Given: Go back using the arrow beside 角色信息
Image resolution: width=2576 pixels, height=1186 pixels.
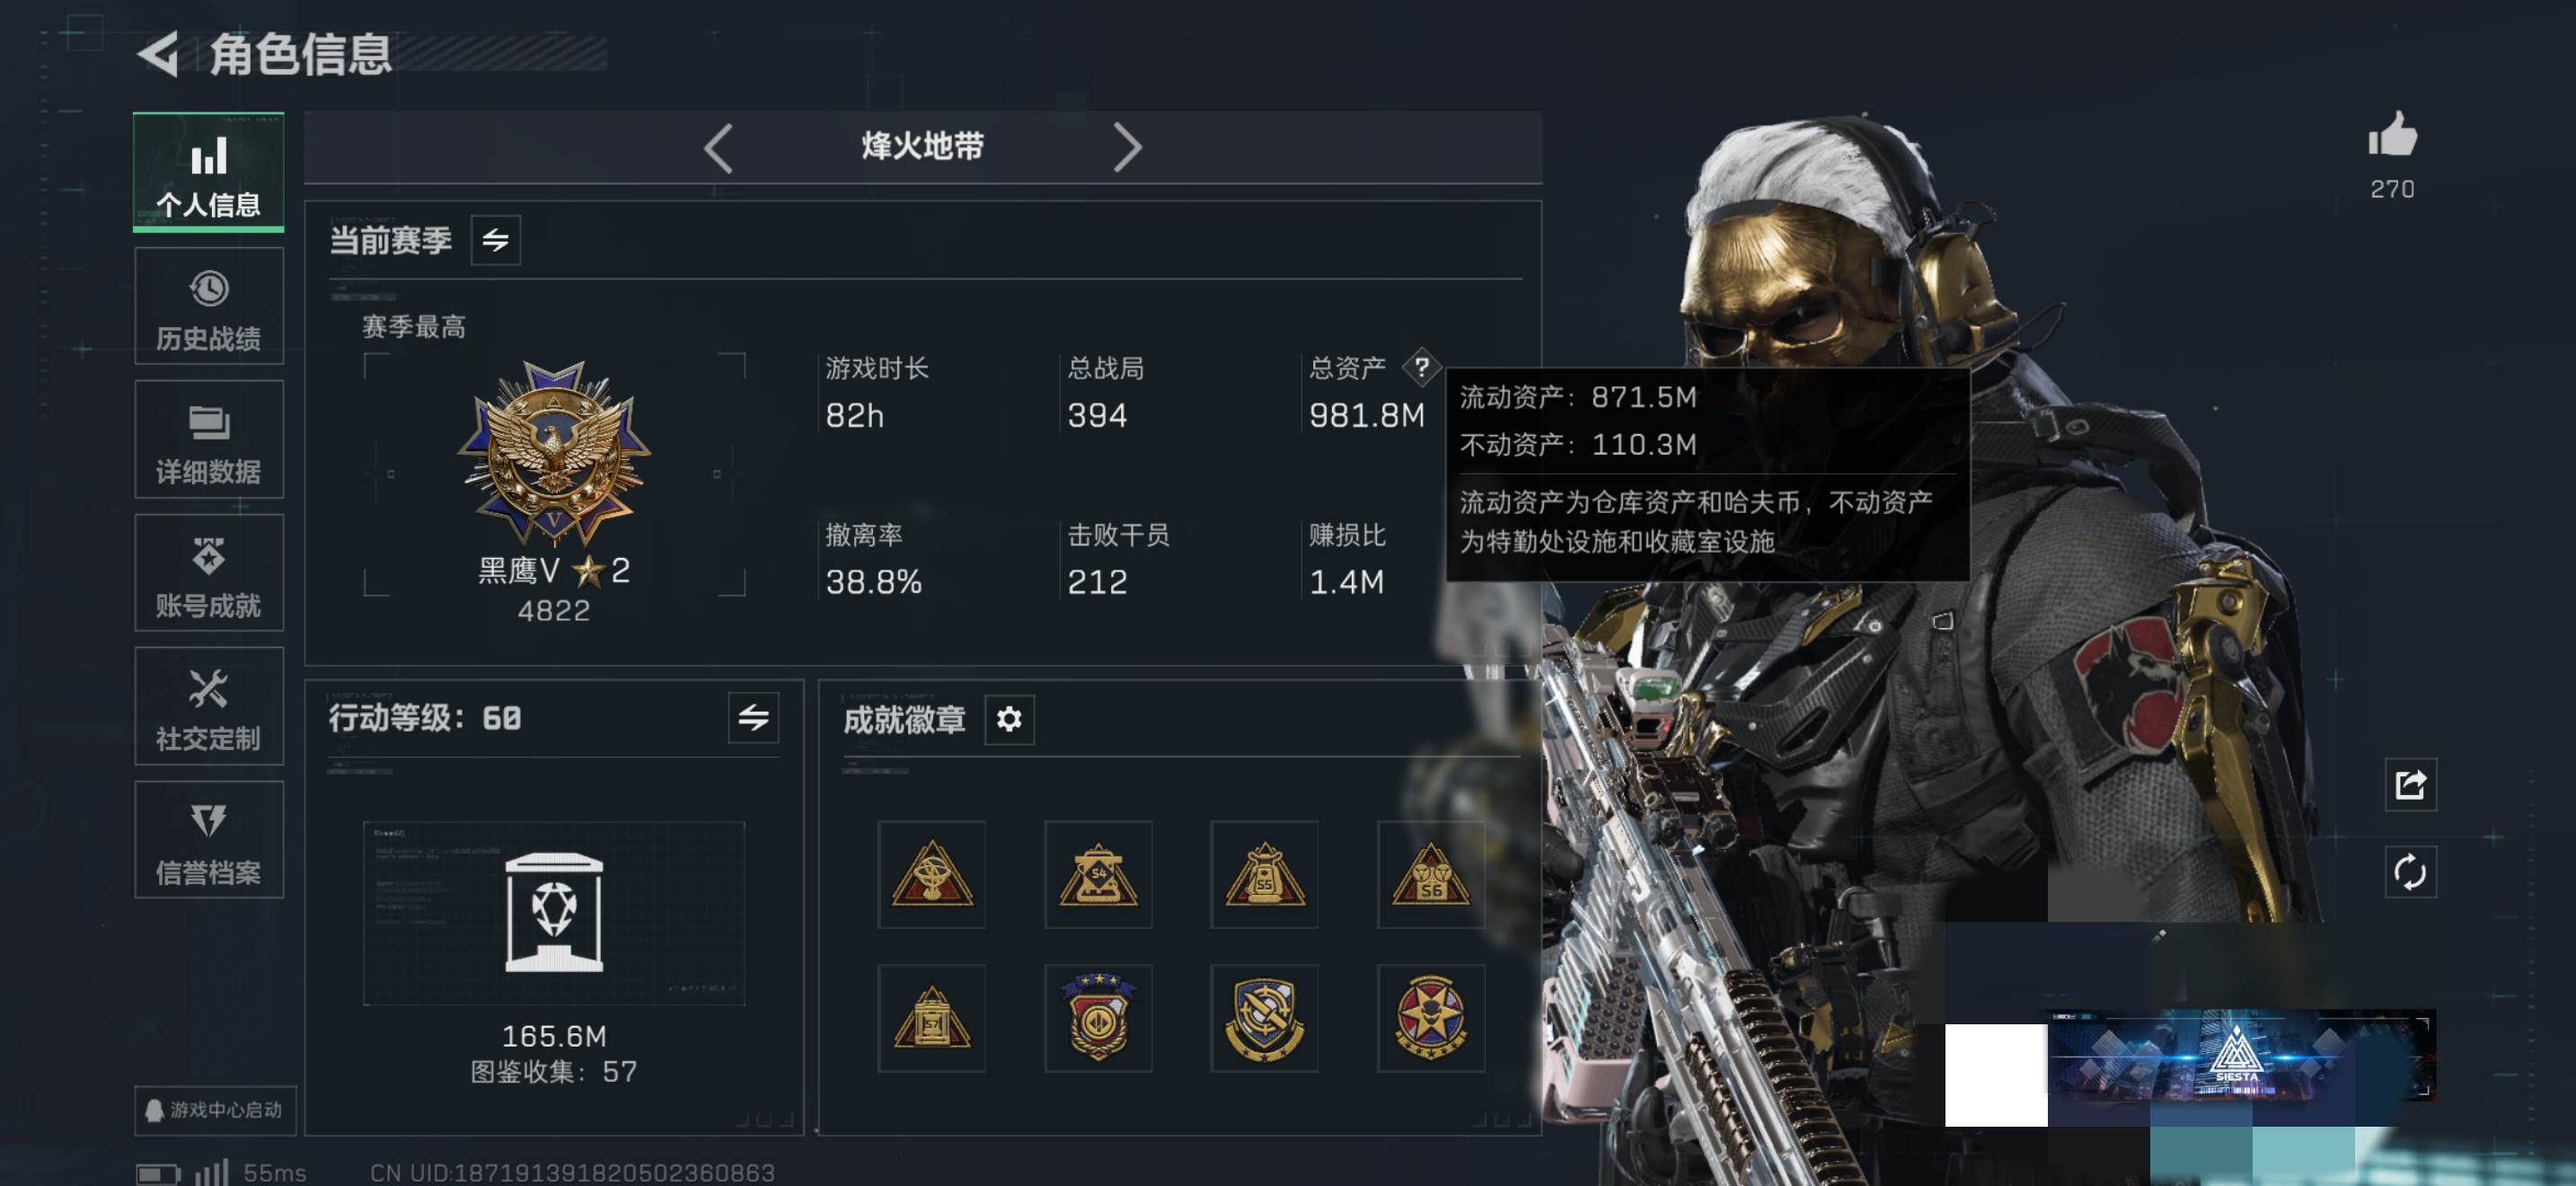Looking at the screenshot, I should (160, 54).
